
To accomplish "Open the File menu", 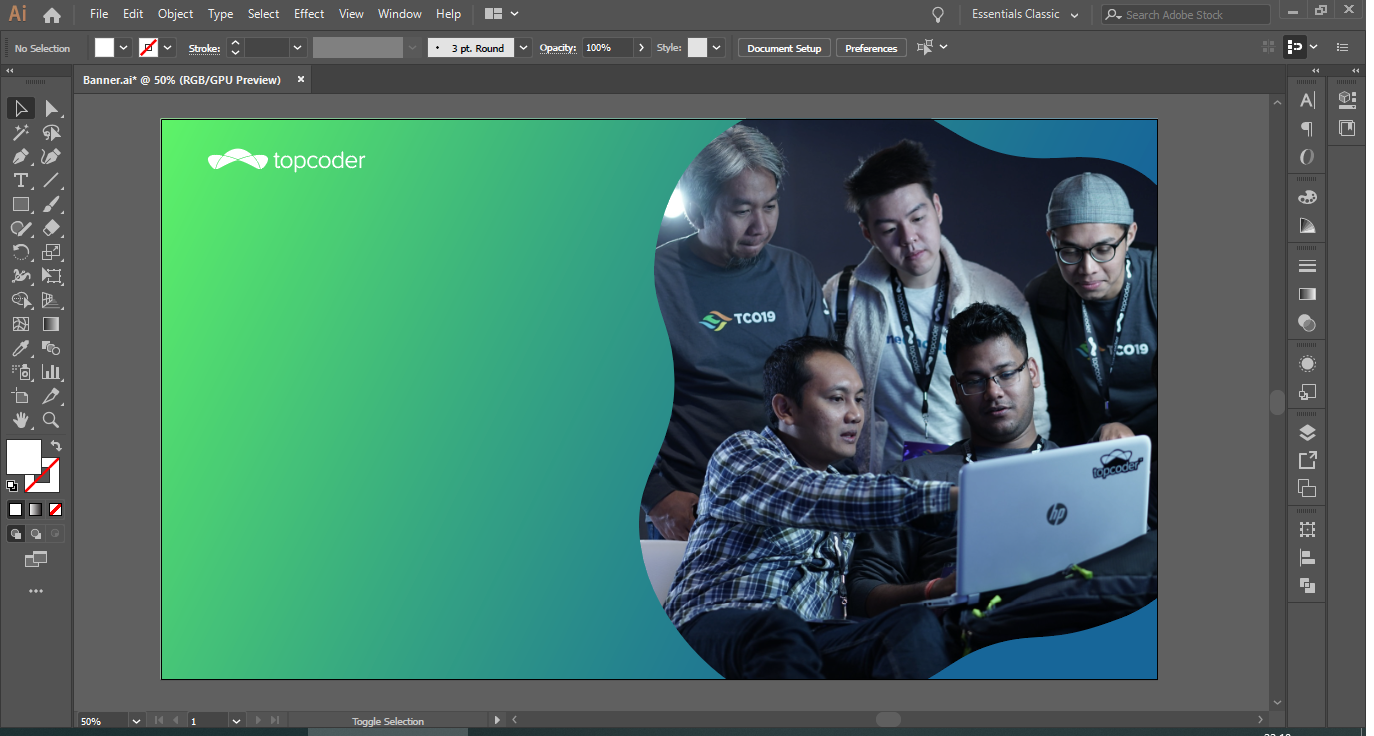I will 99,14.
